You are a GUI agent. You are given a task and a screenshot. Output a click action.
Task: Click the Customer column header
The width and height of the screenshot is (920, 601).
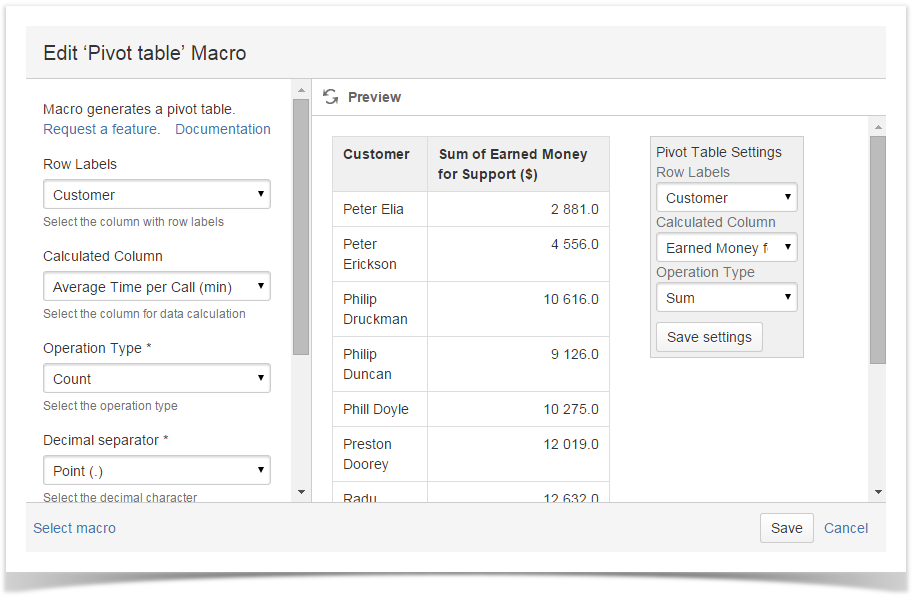[x=376, y=155]
